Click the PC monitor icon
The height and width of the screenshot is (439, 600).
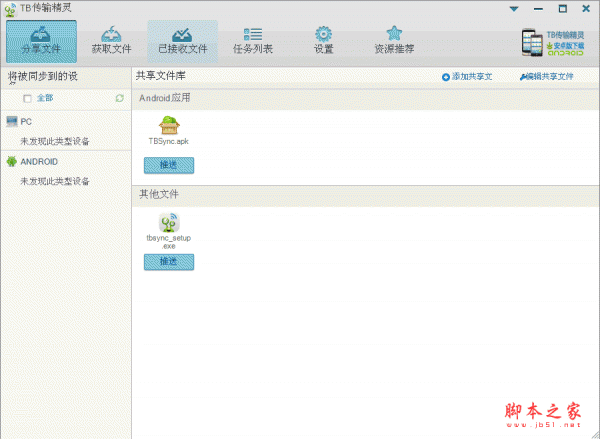click(x=12, y=122)
